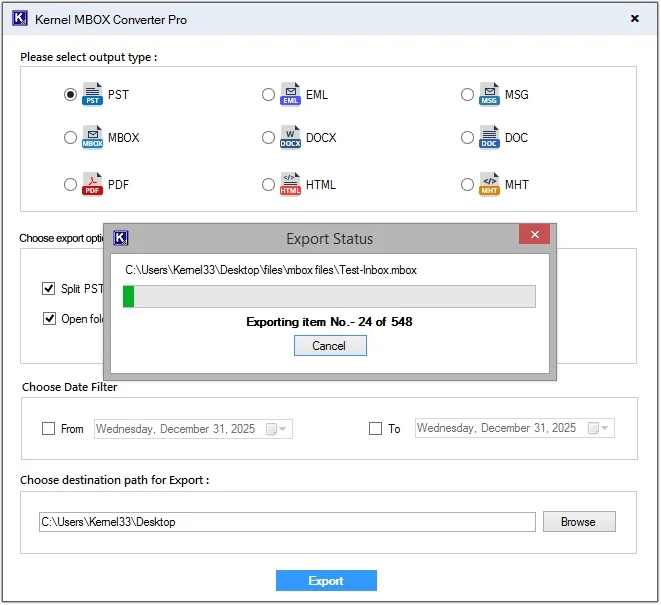
Task: Select the EML radio button
Action: (268, 94)
